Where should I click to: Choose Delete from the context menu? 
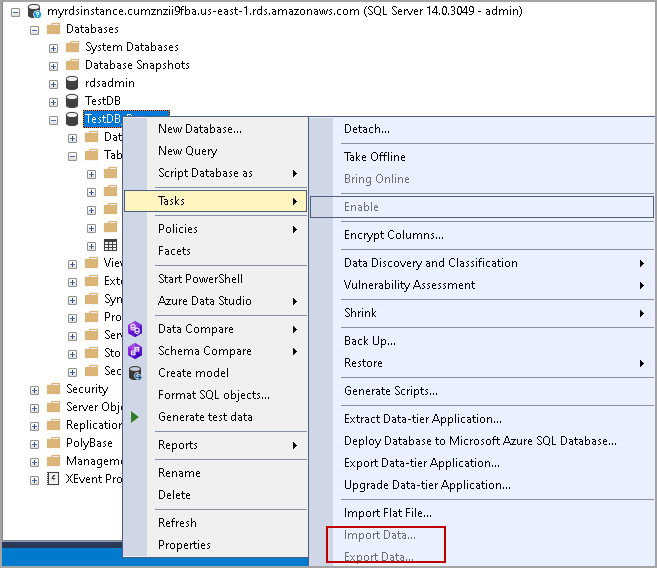[216, 495]
